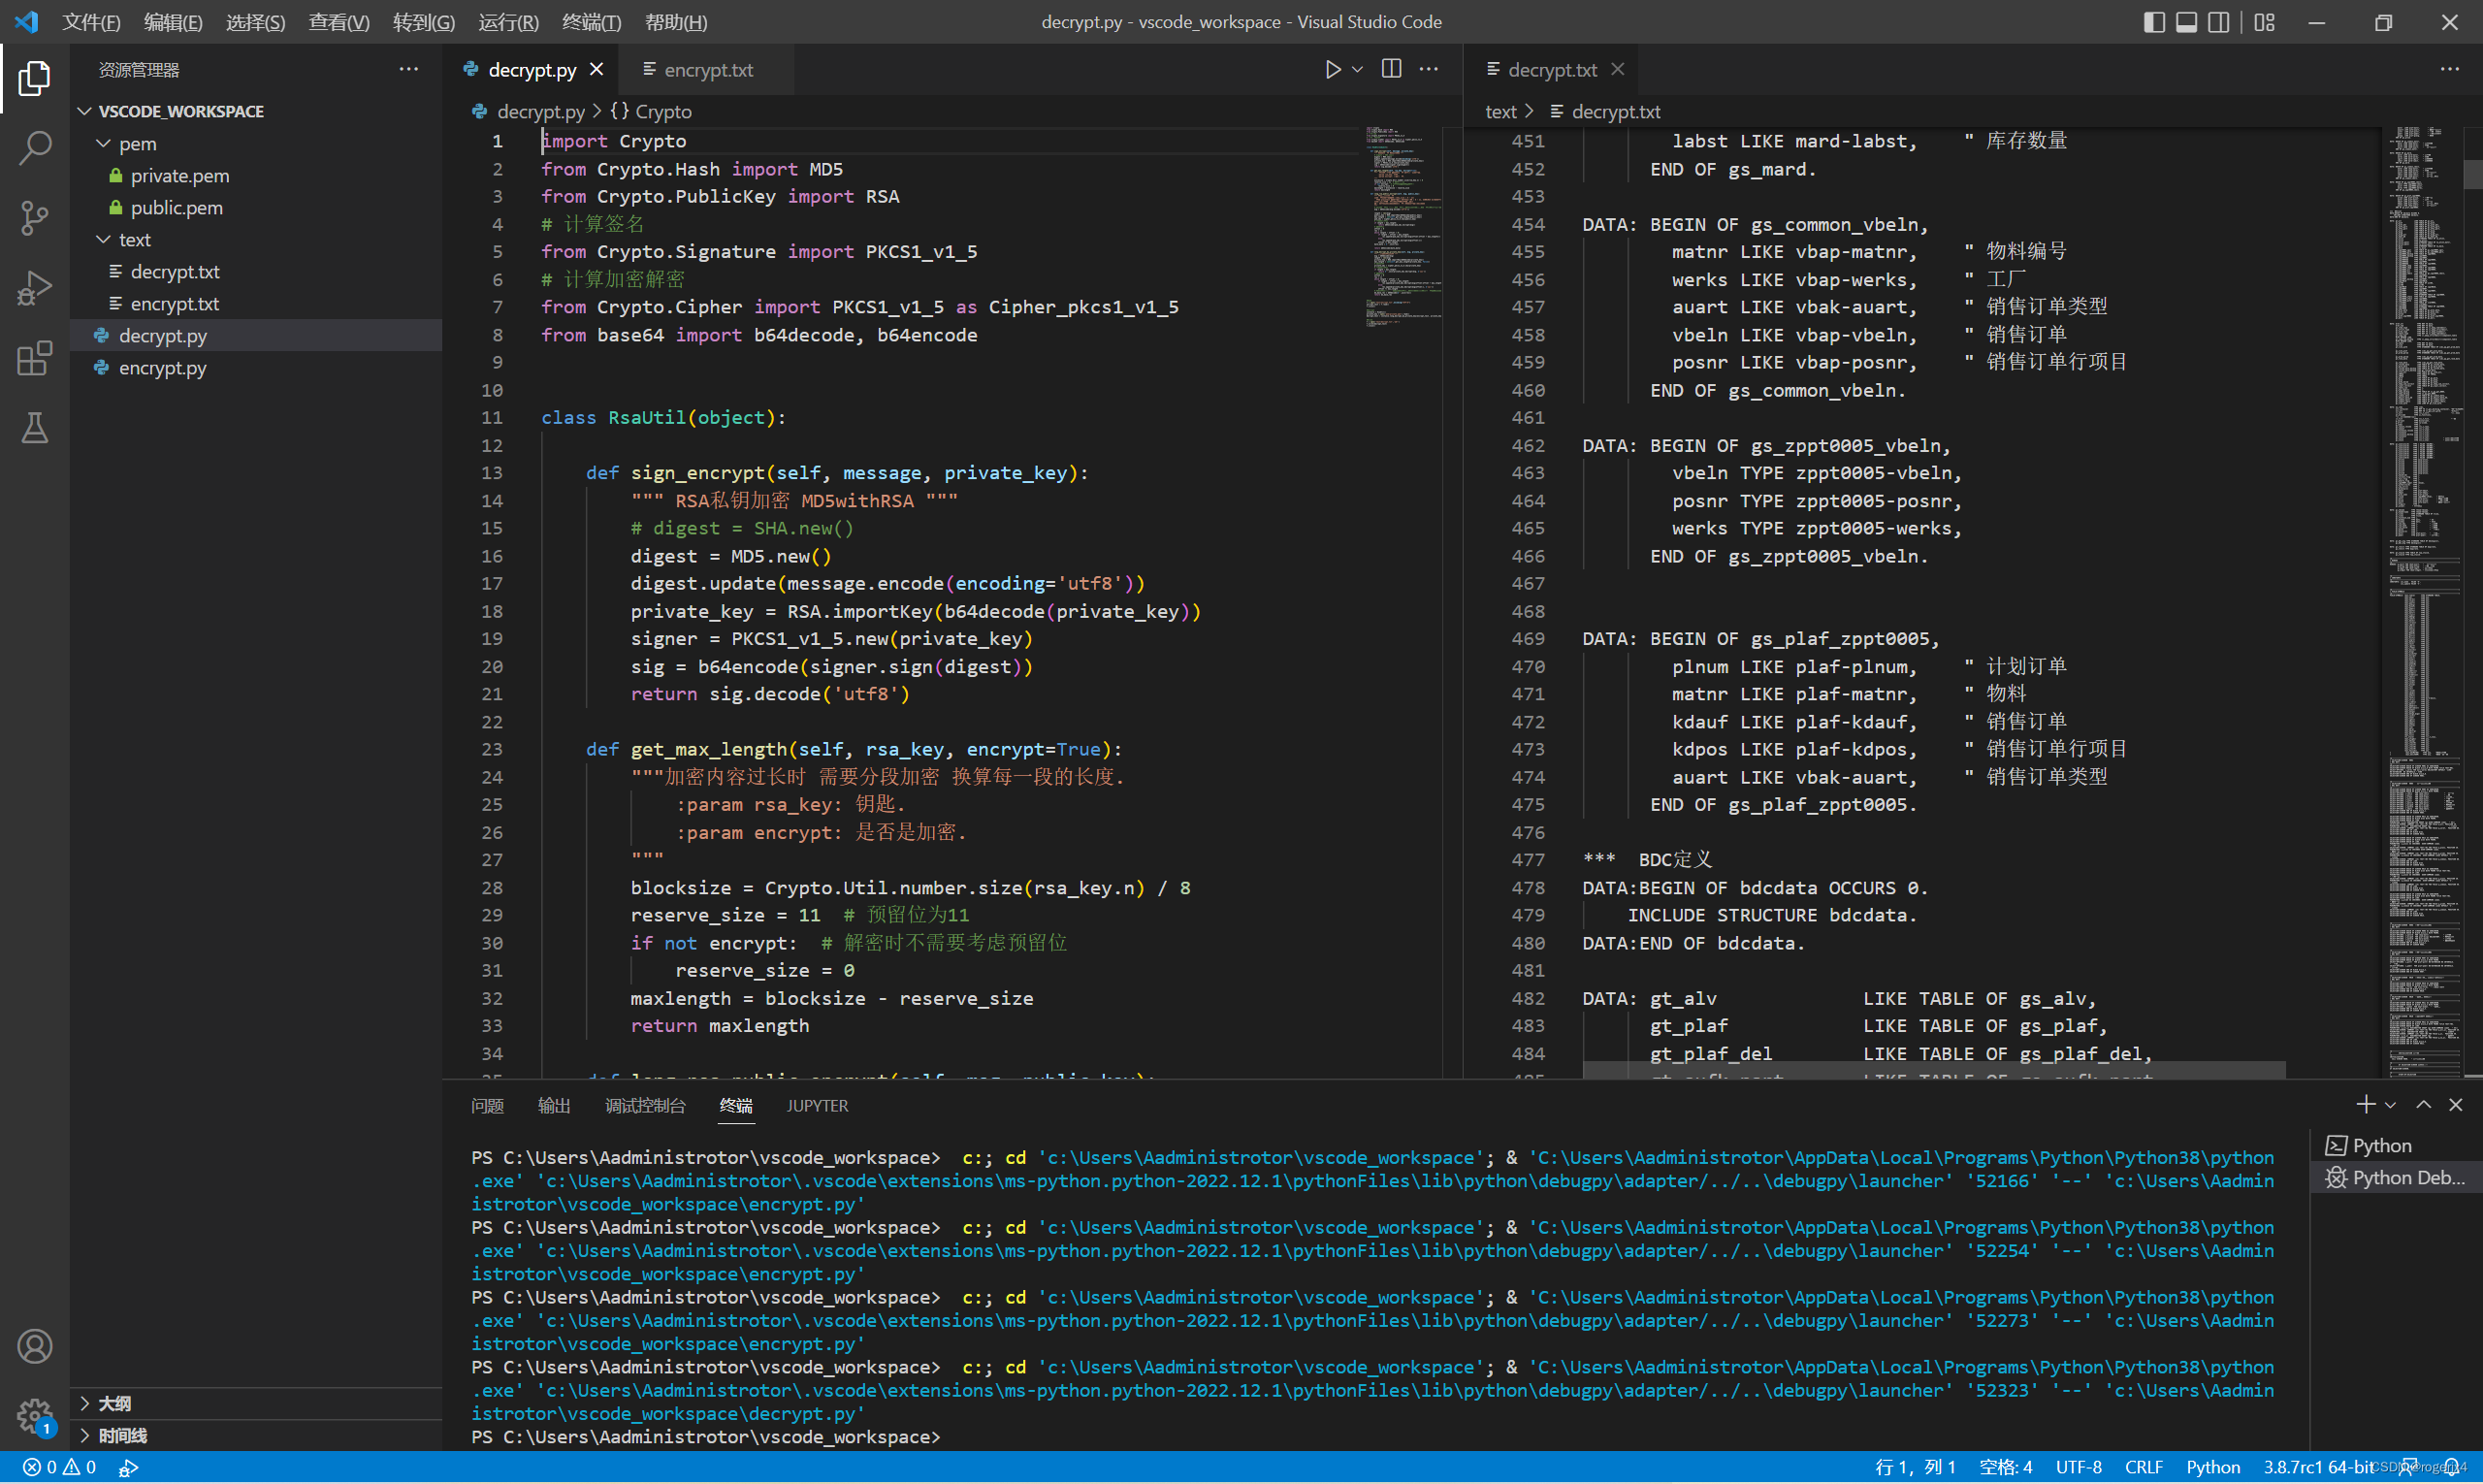Click Python language mode in status bar
The image size is (2483, 1484).
pos(2212,1467)
